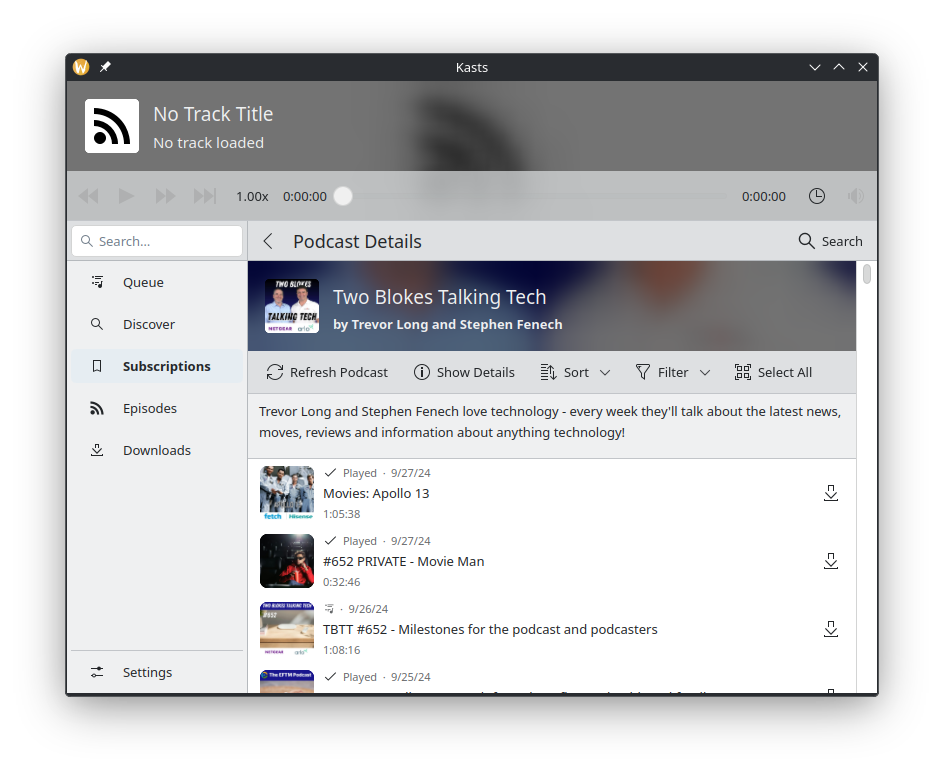Click the podcast description text

click(x=550, y=422)
